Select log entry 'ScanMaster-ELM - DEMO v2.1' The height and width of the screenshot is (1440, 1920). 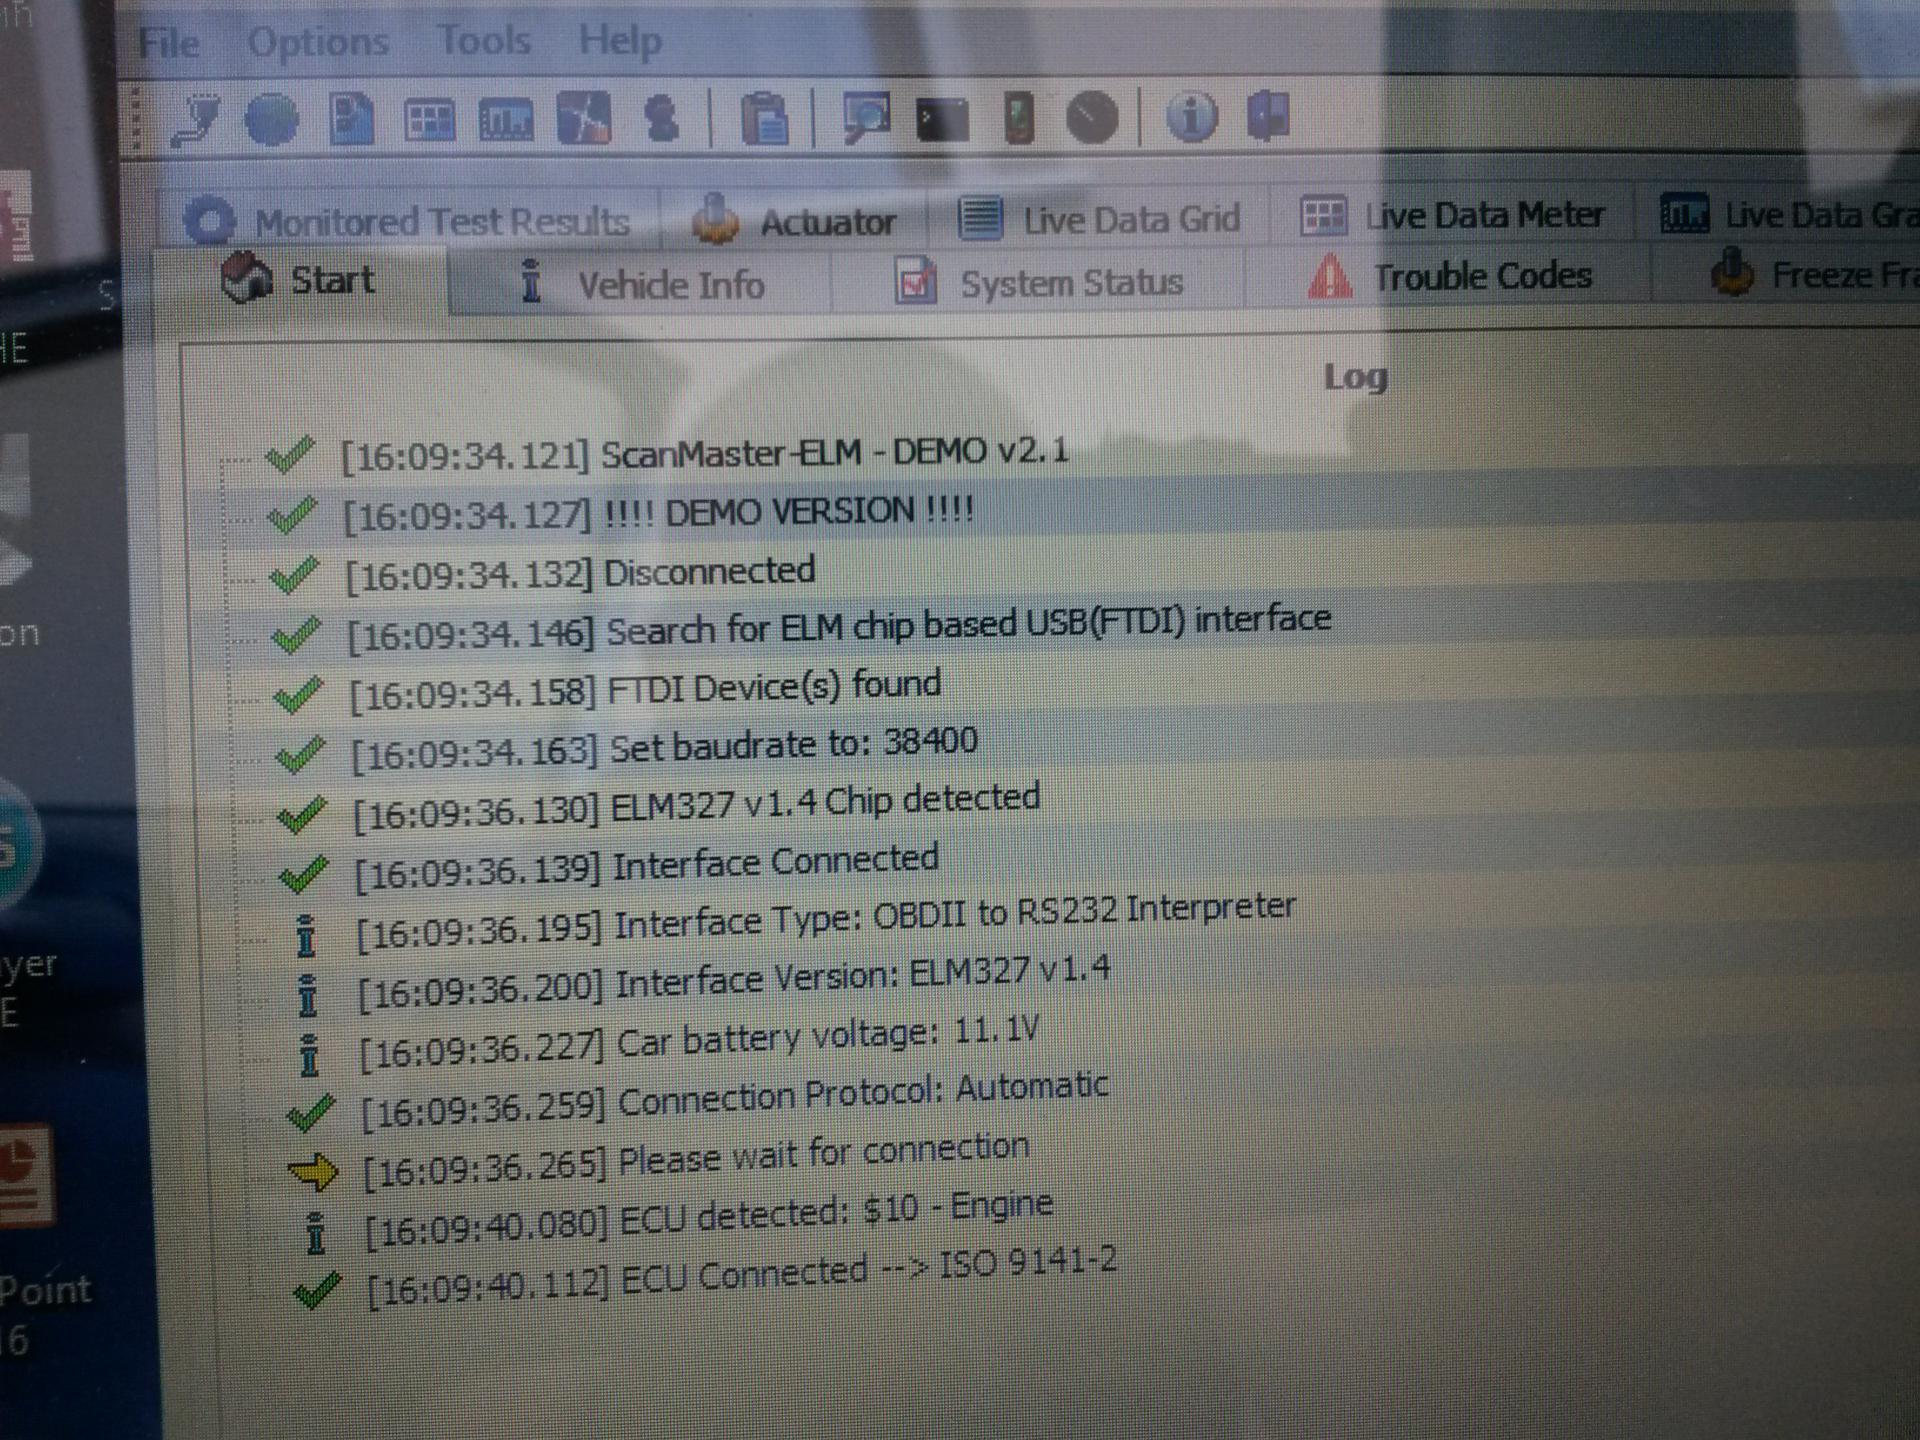click(x=704, y=453)
